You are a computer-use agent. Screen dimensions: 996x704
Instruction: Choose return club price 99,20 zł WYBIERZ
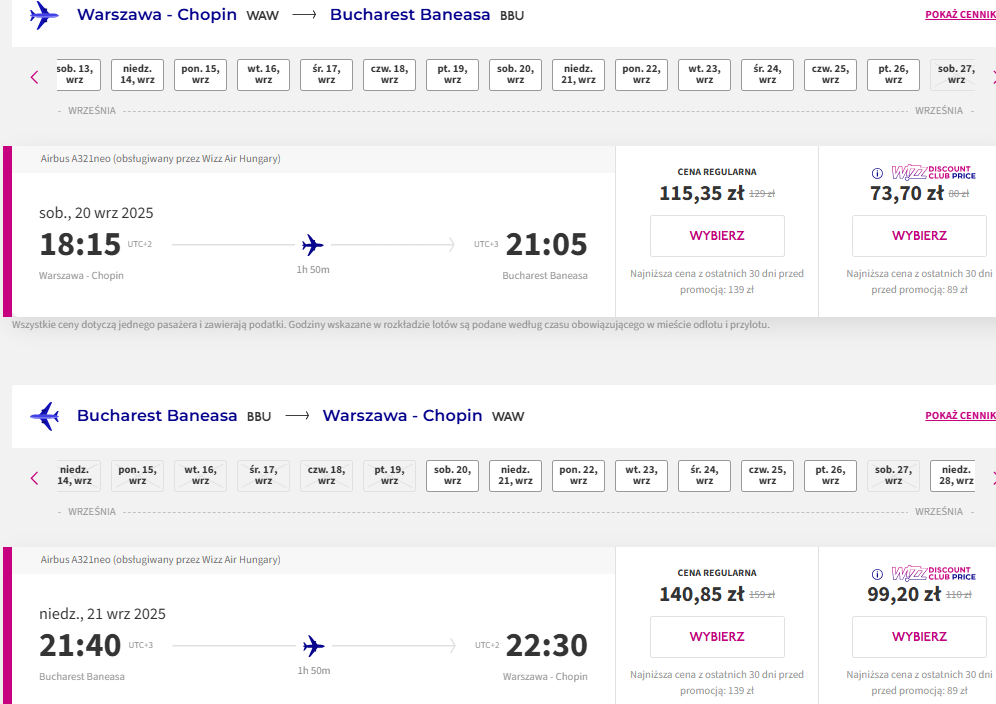[919, 637]
